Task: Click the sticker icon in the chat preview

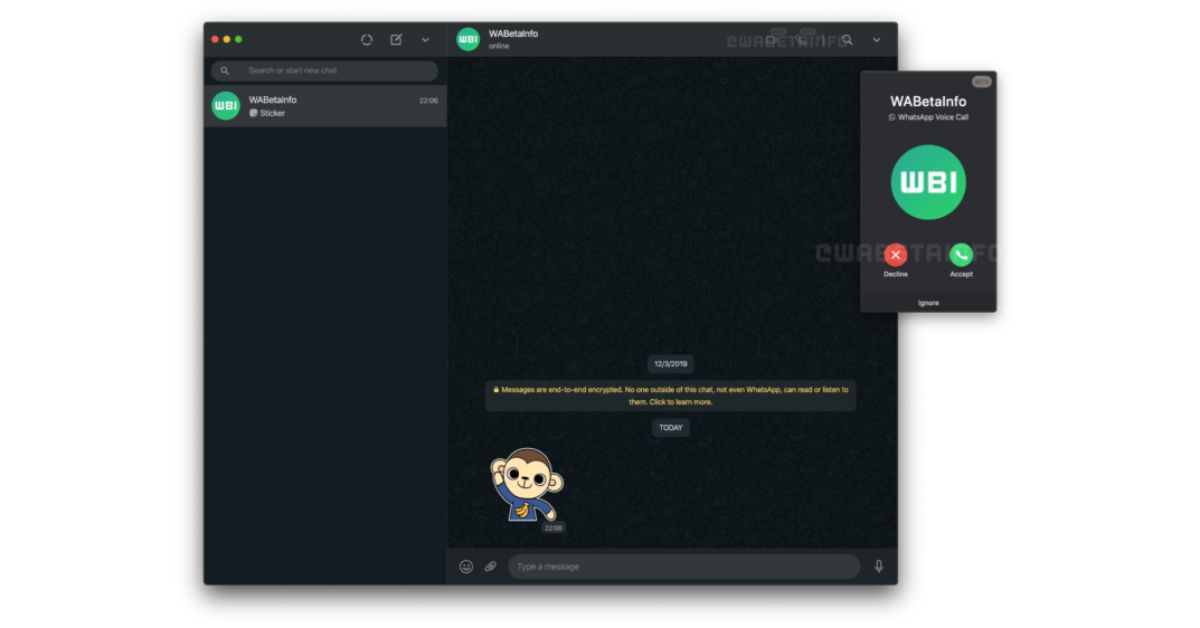Action: pos(256,113)
